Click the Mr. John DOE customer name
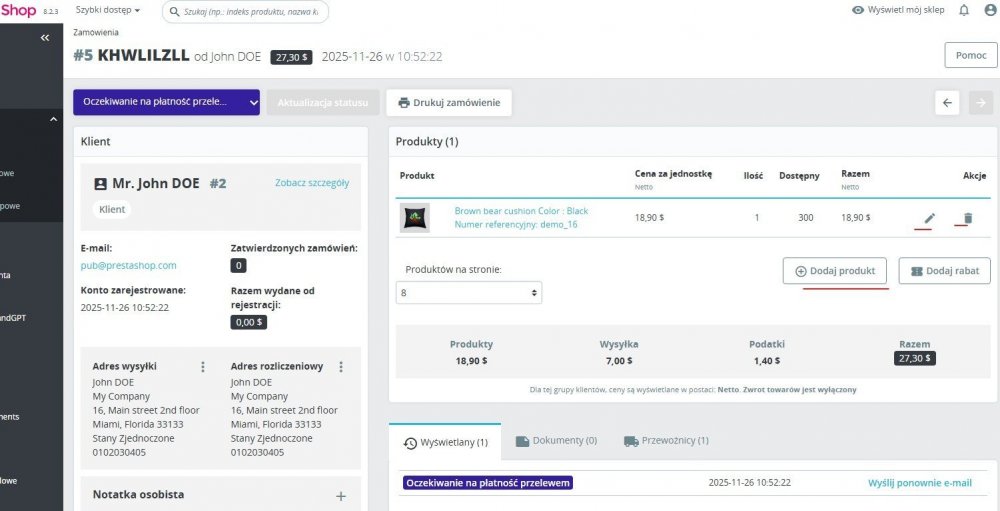 (156, 184)
